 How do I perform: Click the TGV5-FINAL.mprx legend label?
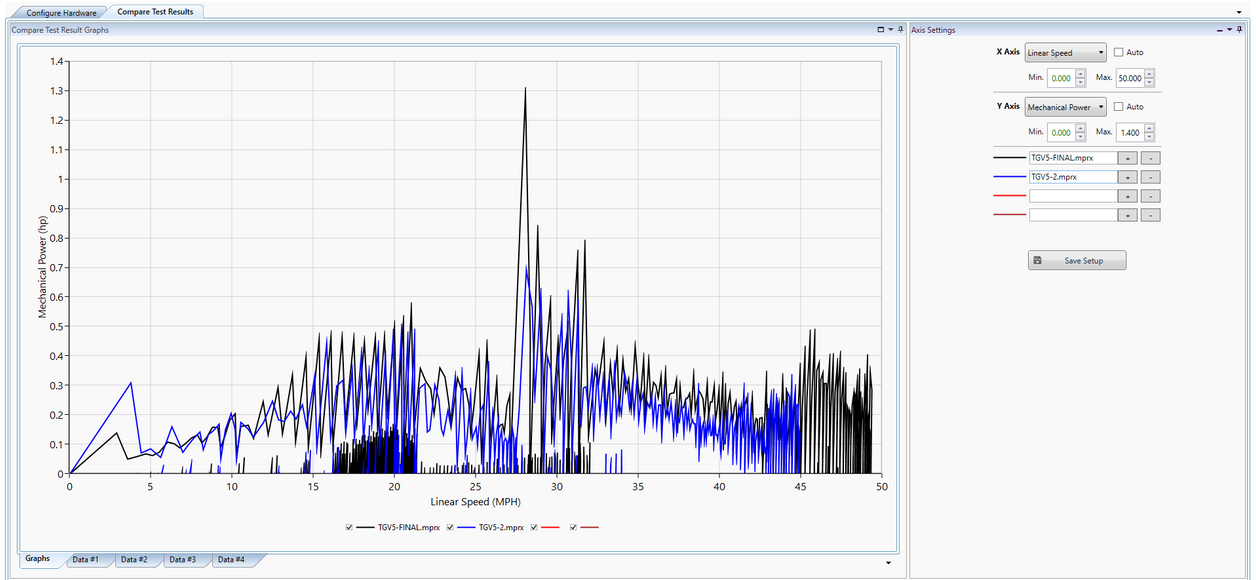coord(409,527)
